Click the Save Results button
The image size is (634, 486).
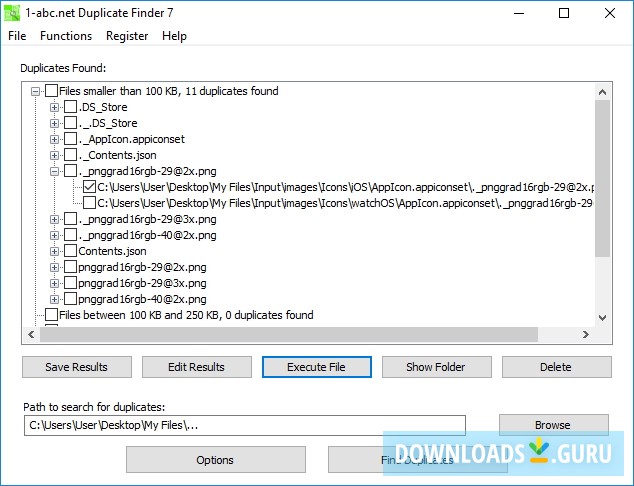coord(77,367)
